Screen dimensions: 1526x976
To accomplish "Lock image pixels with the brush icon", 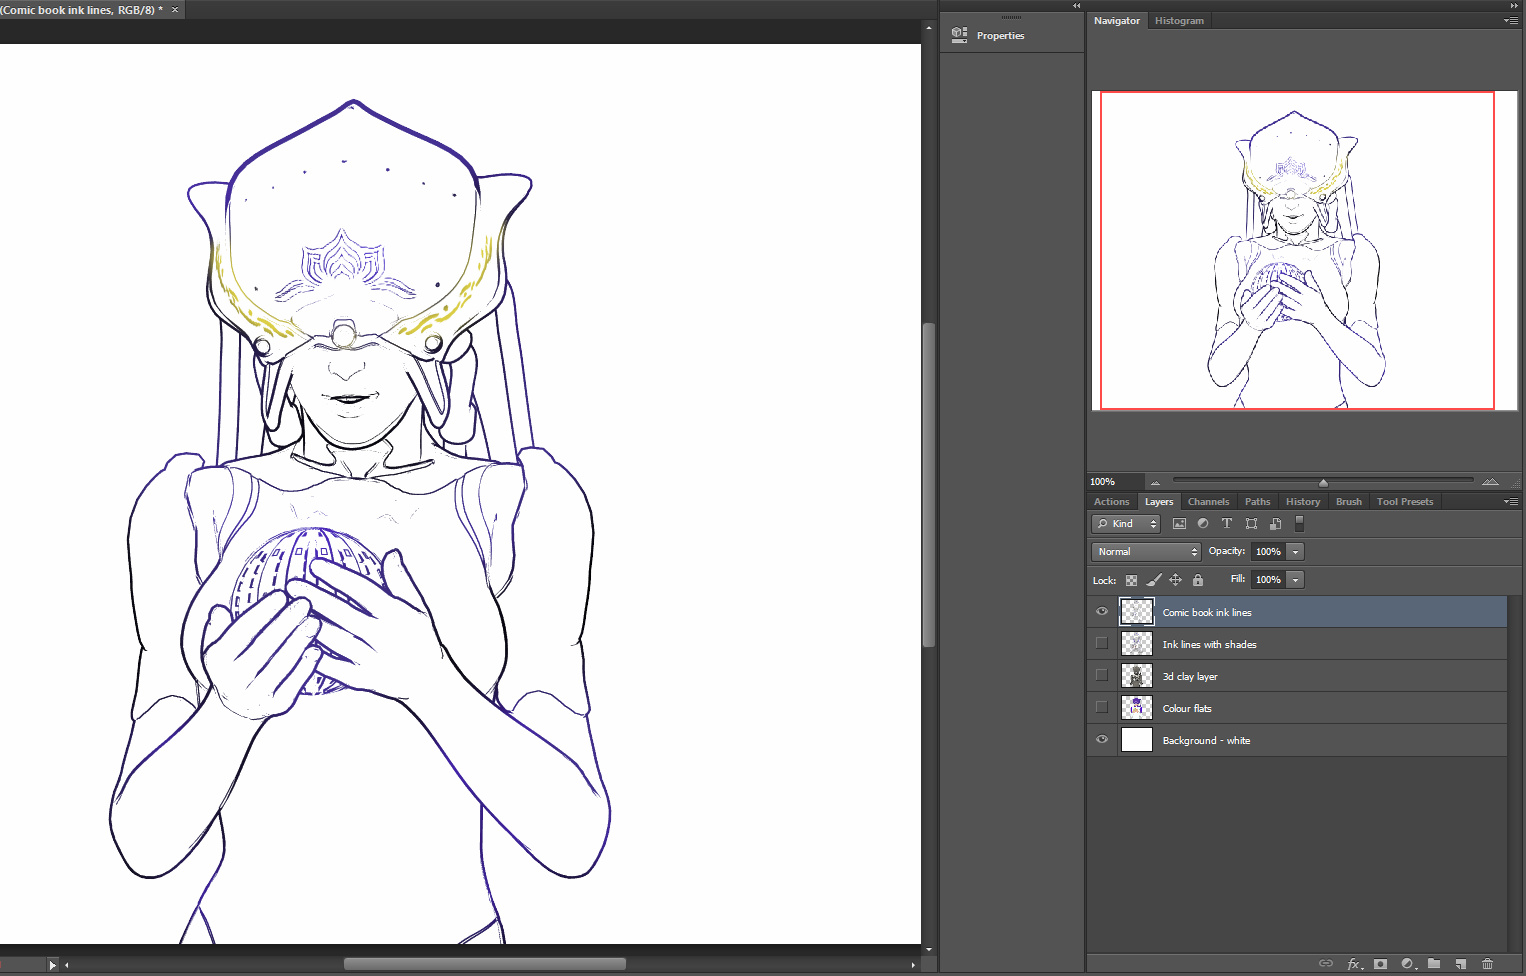I will tap(1154, 580).
